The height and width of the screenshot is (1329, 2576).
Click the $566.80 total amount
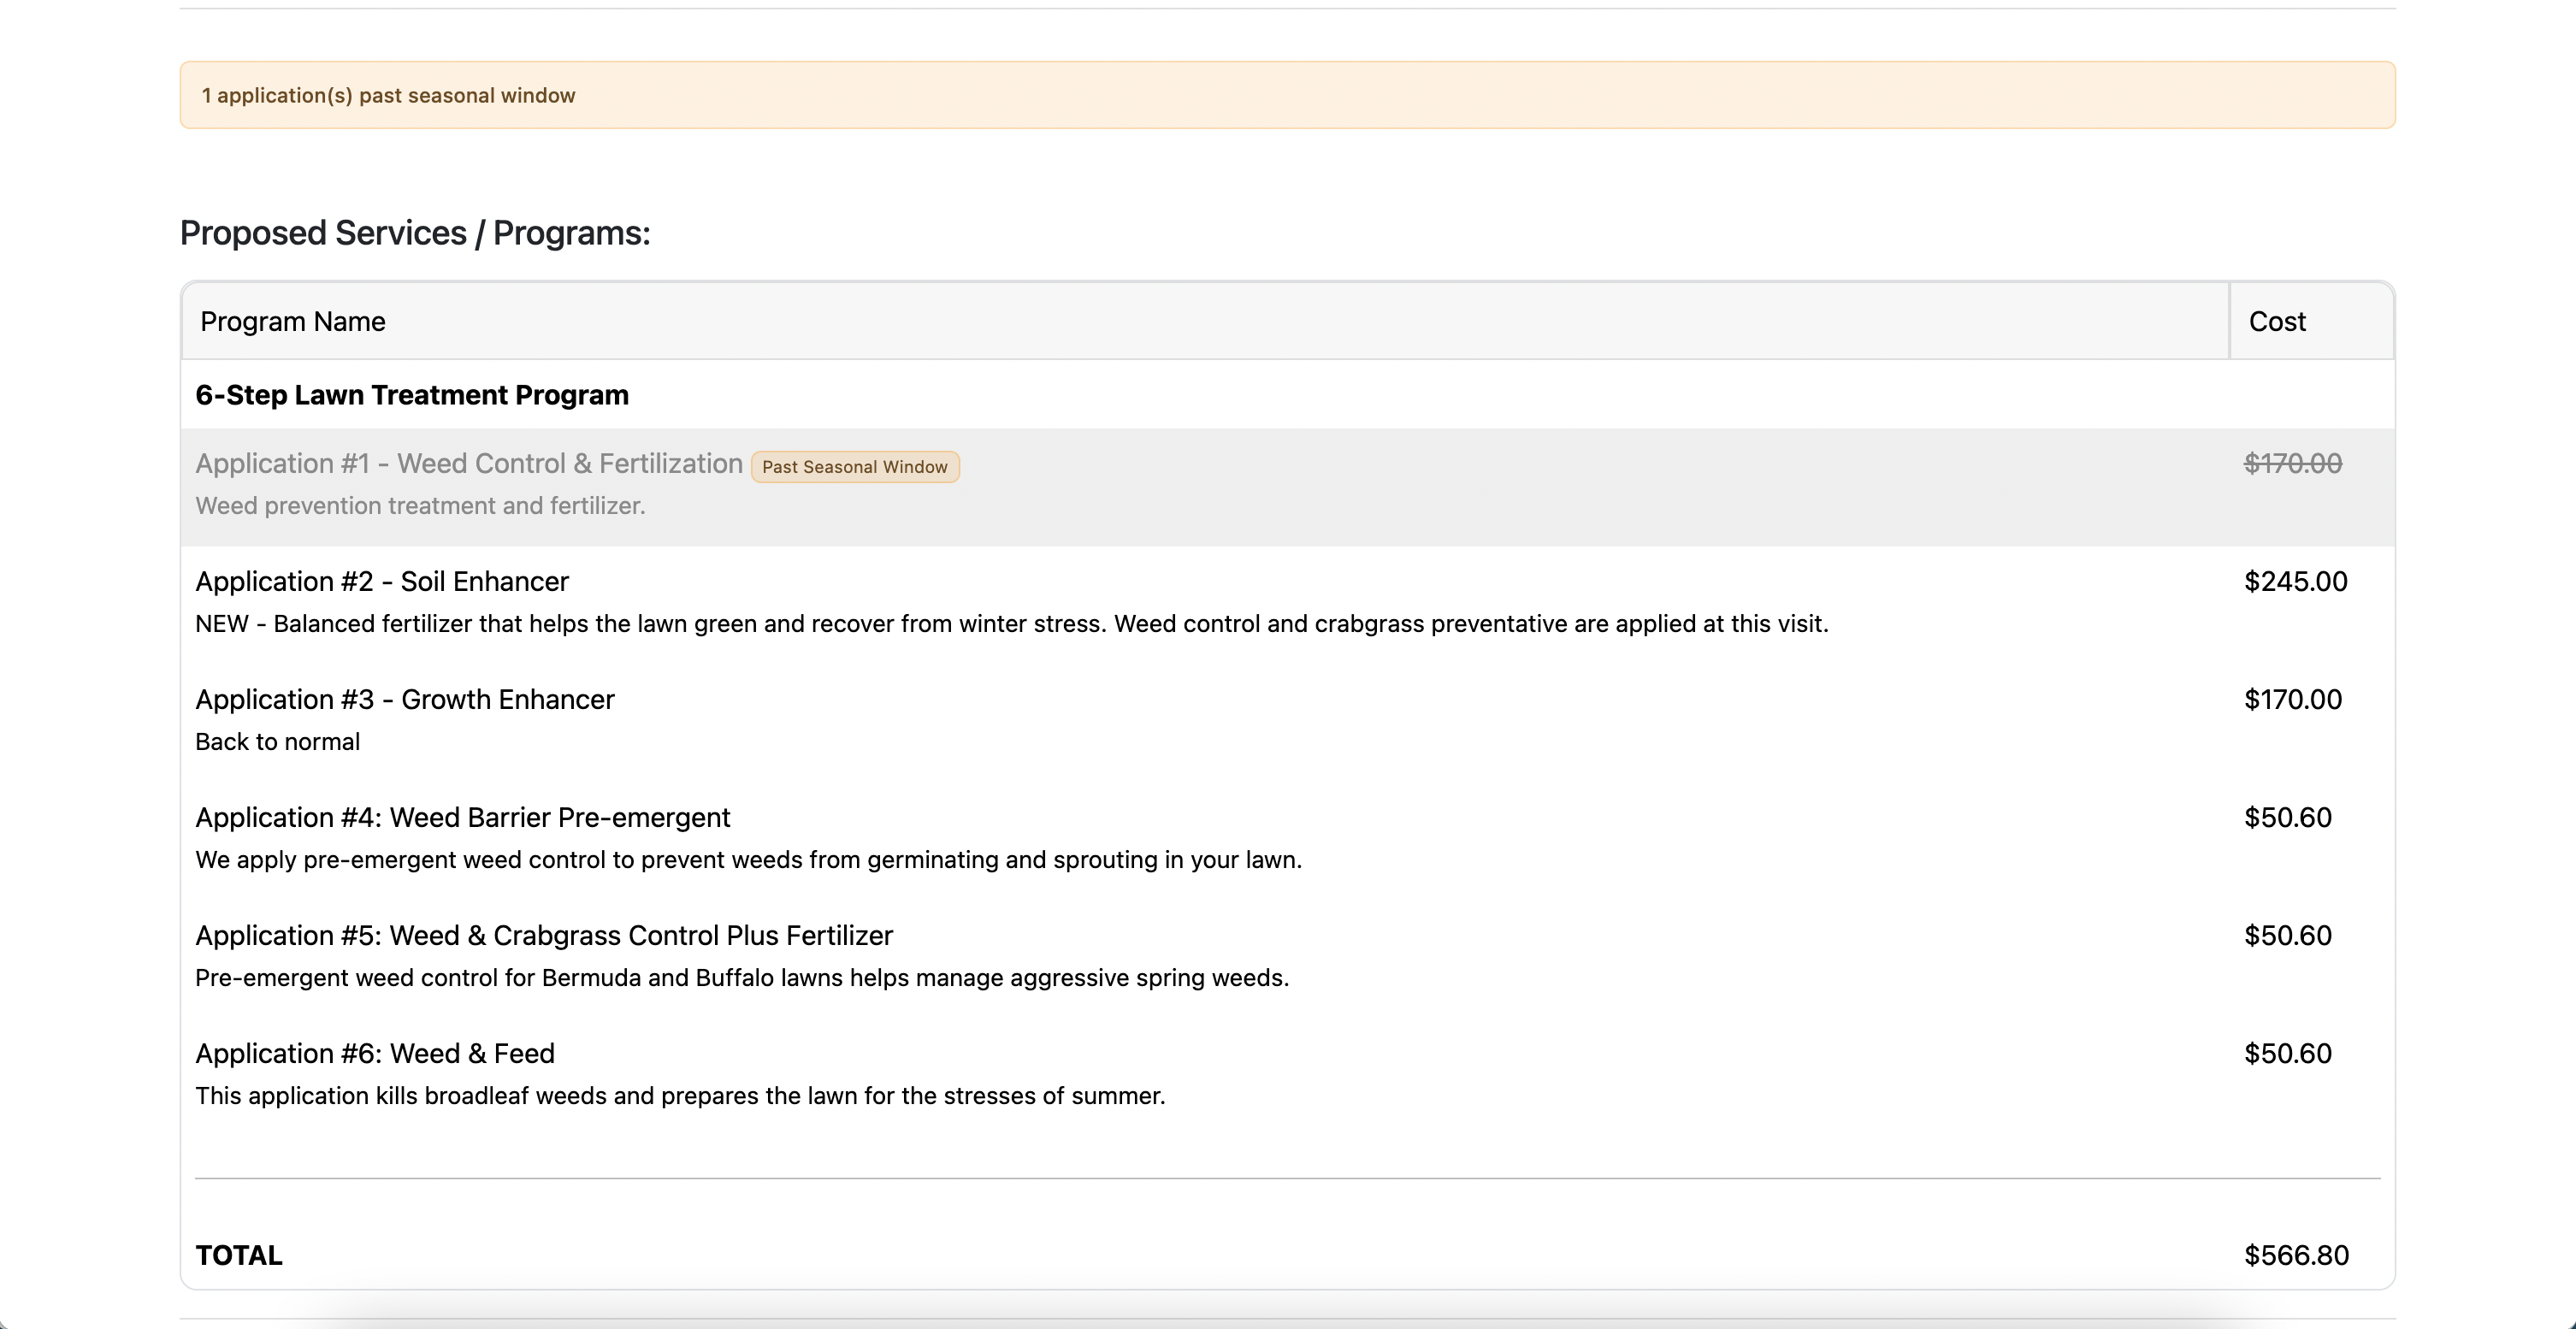pyautogui.click(x=2296, y=1255)
